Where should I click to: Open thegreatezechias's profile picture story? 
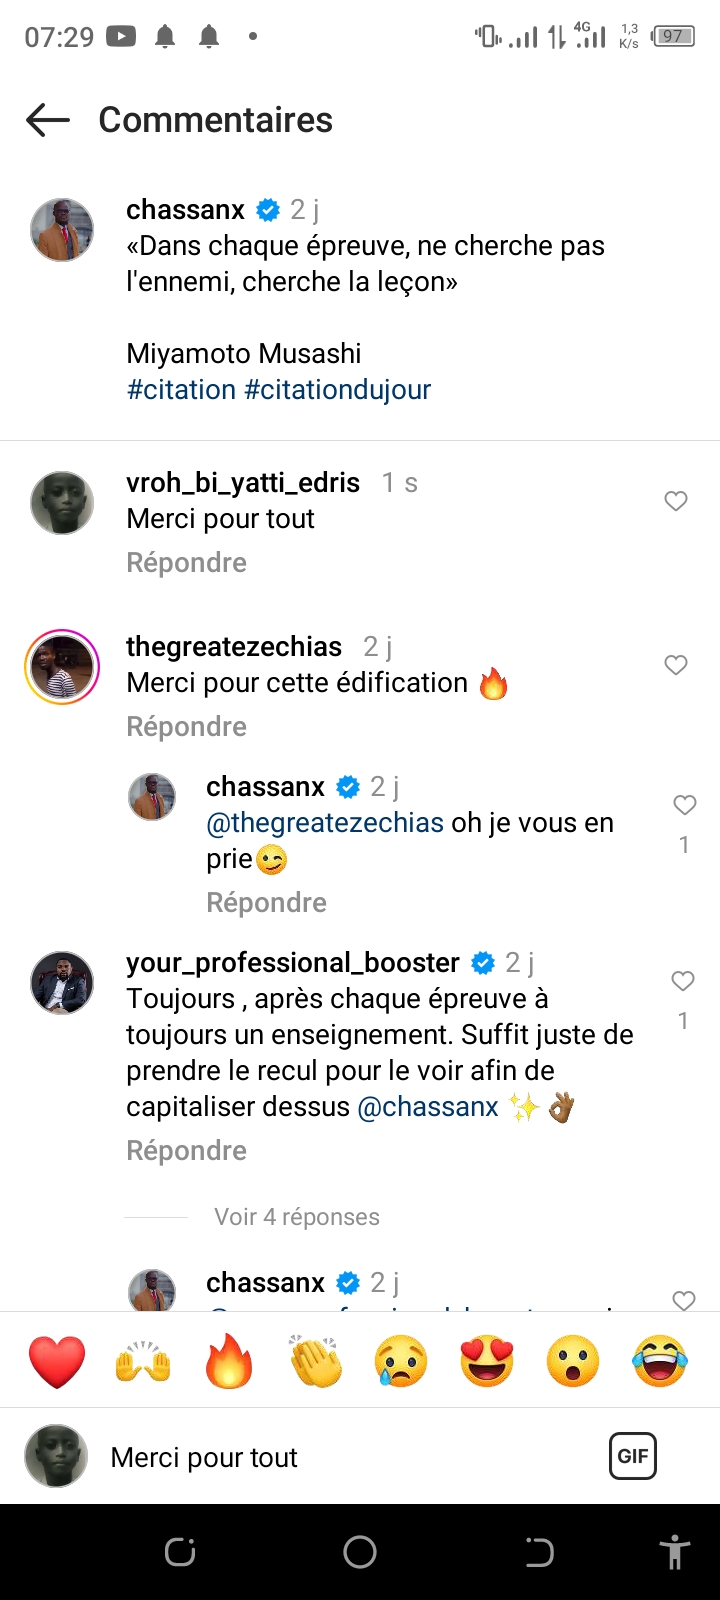[62, 667]
